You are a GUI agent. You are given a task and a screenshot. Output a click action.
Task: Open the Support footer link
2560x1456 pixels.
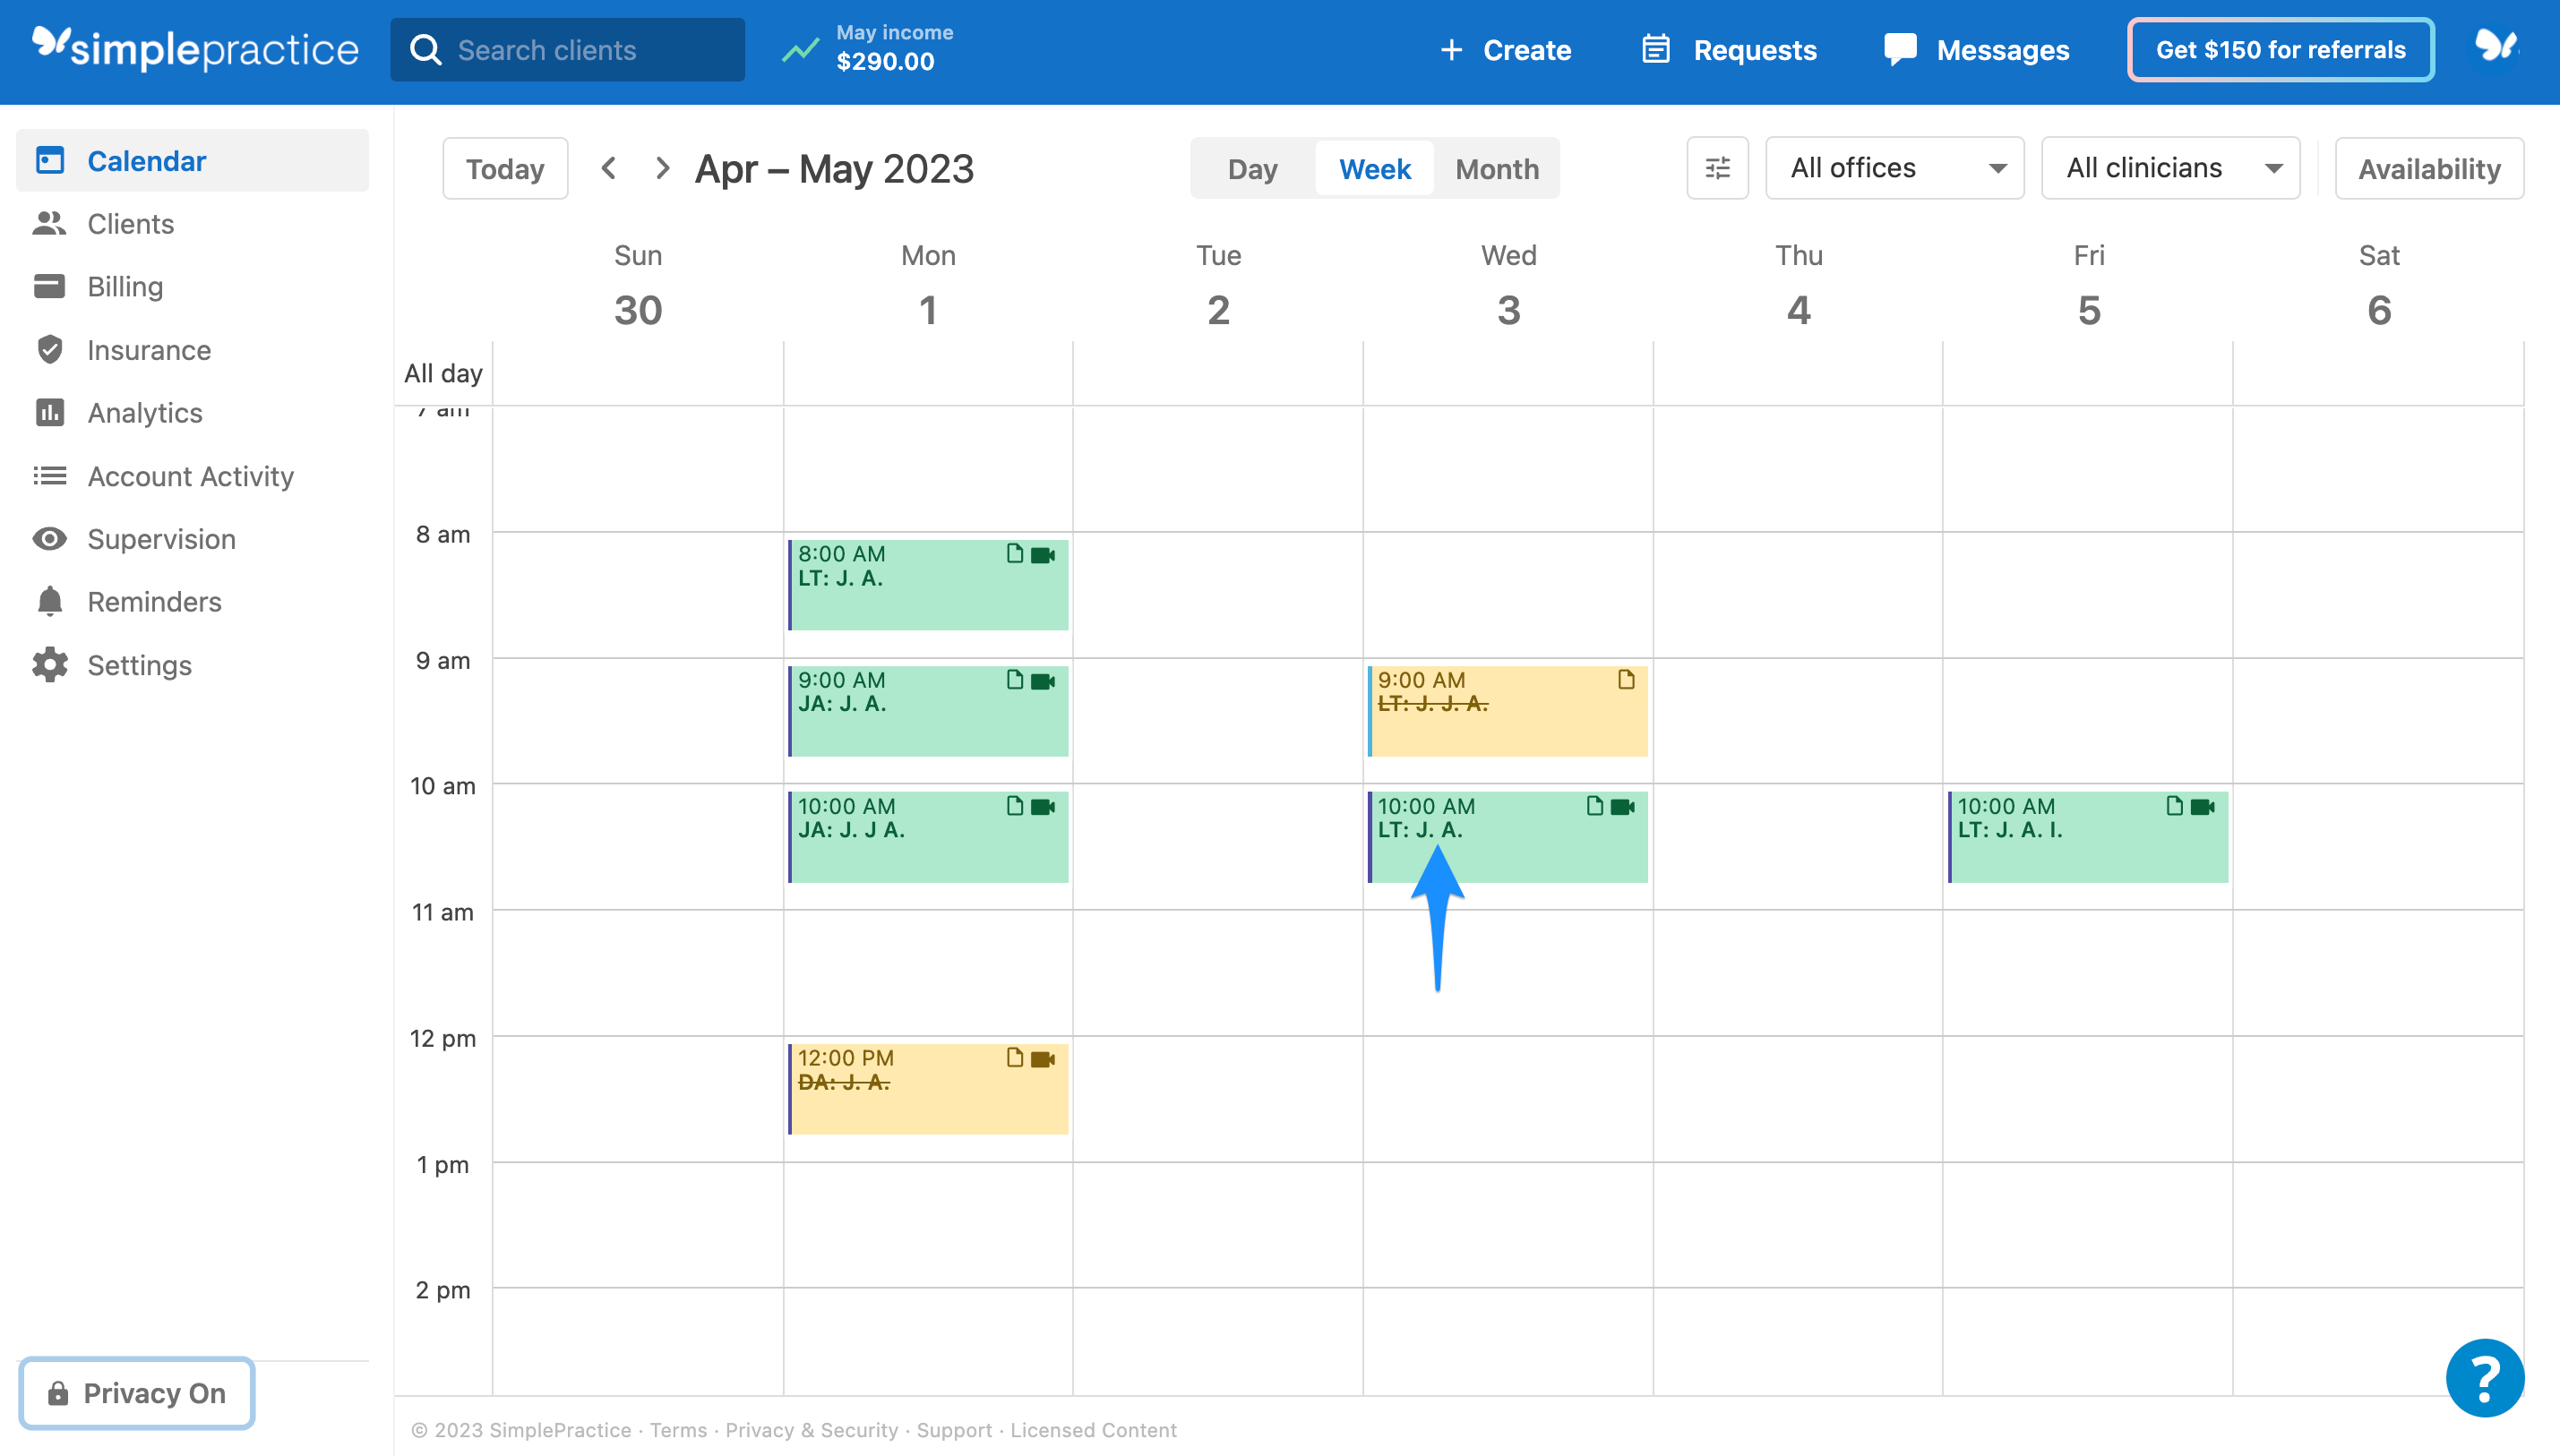pos(954,1429)
